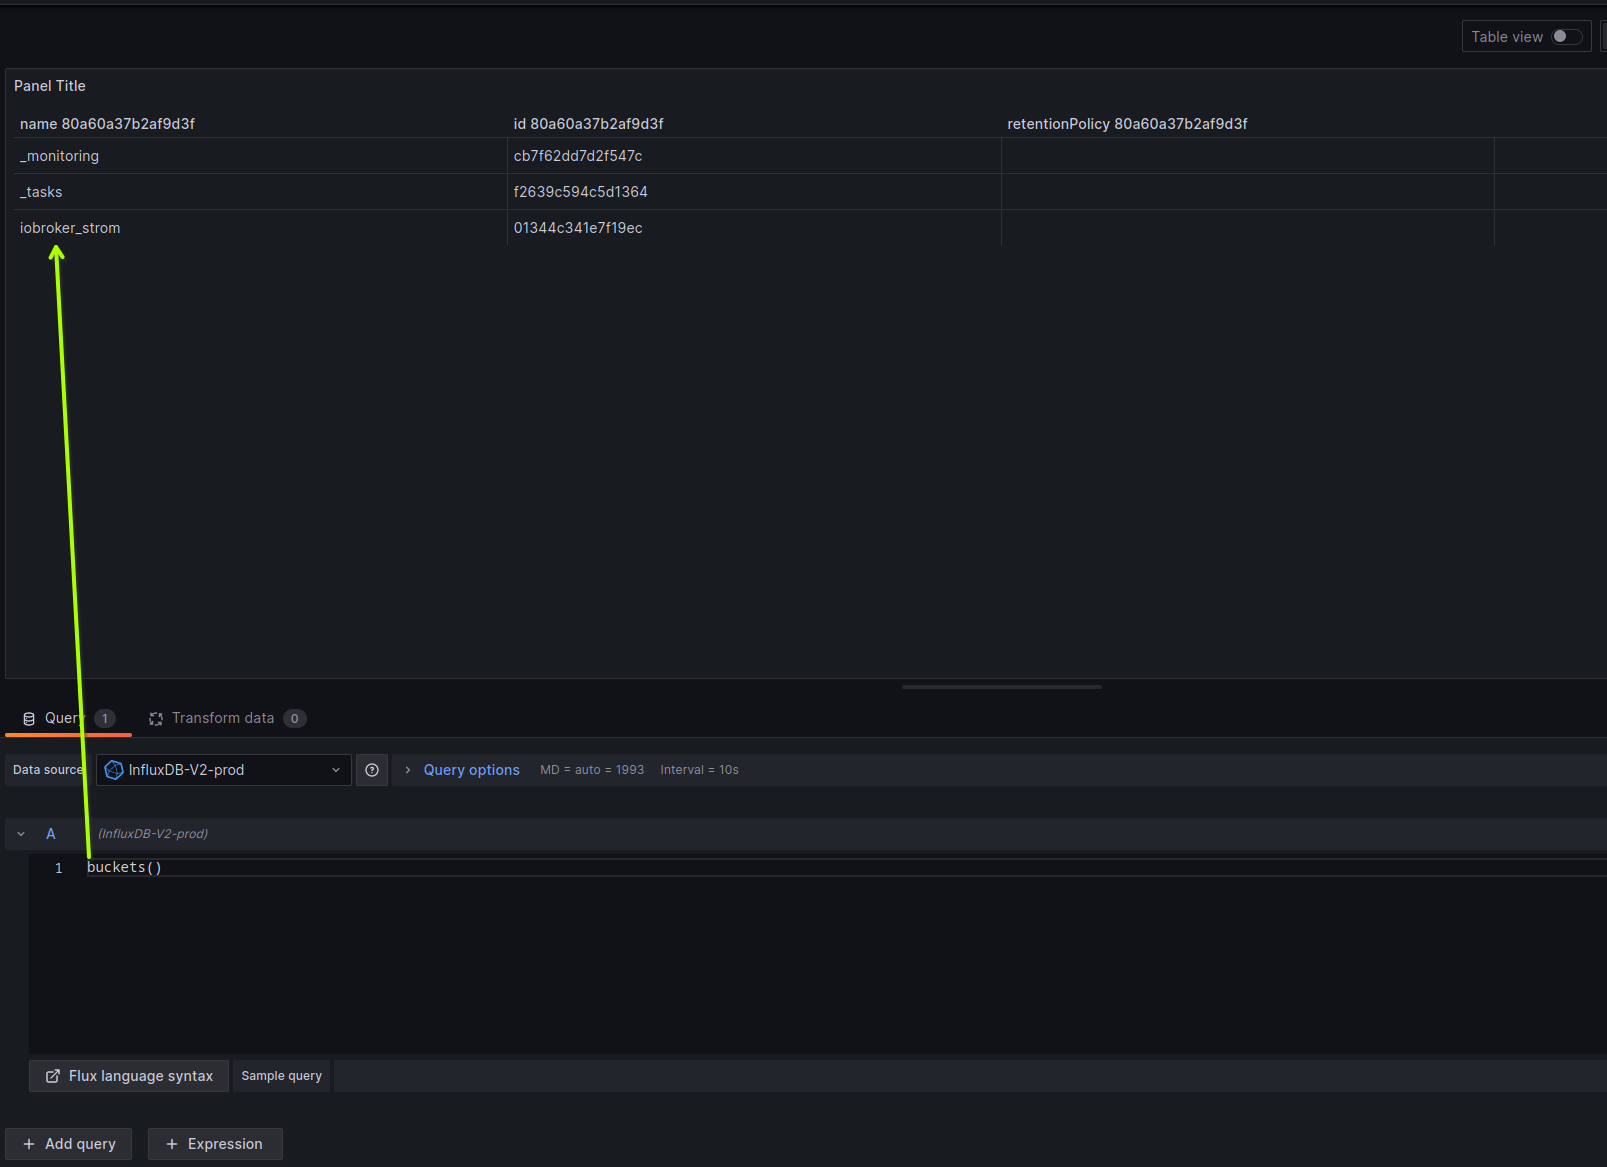Click the Interval = 10s text

[x=699, y=770]
